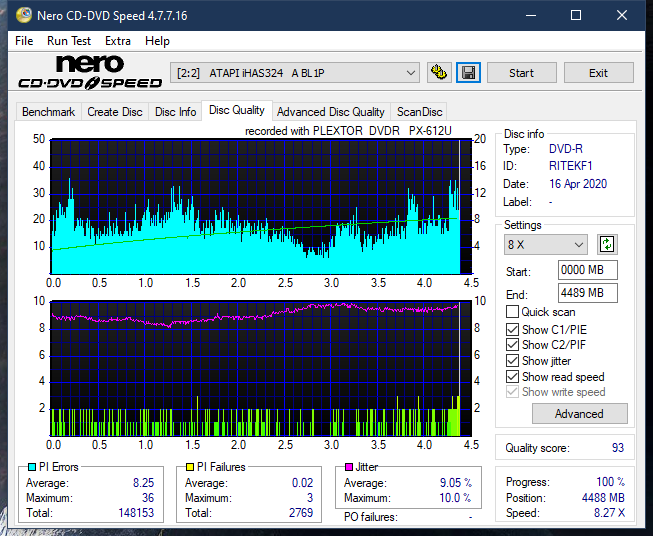The height and width of the screenshot is (536, 653).
Task: Click the disc type DVD-R value
Action: coord(566,149)
